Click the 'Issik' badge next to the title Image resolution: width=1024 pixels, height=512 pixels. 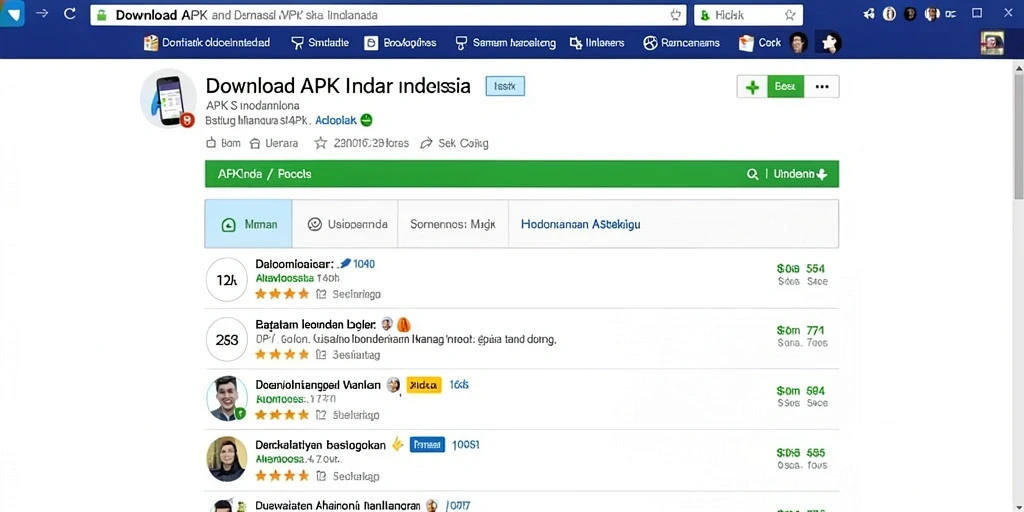tap(505, 86)
